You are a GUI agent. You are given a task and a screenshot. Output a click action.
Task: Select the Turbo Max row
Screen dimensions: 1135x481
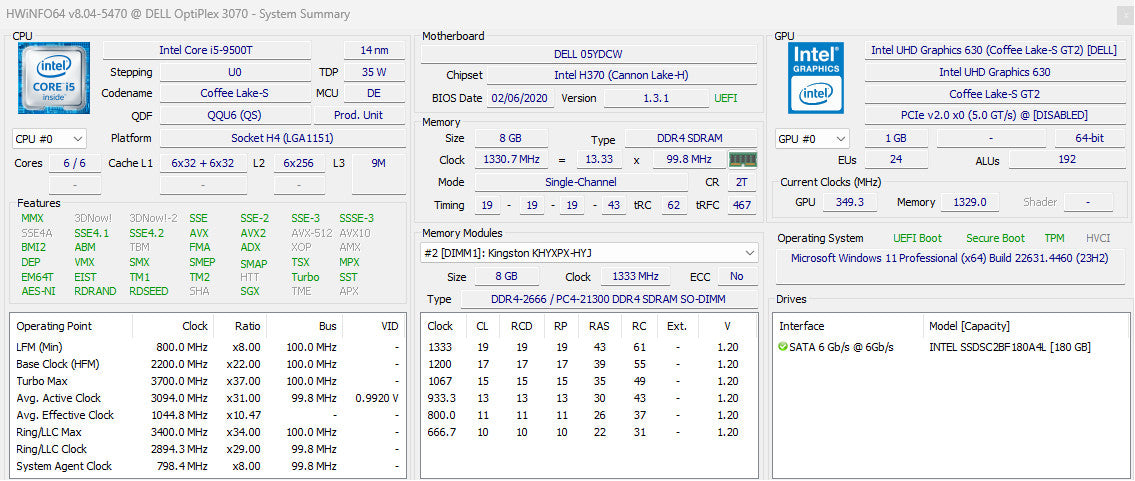coord(208,380)
